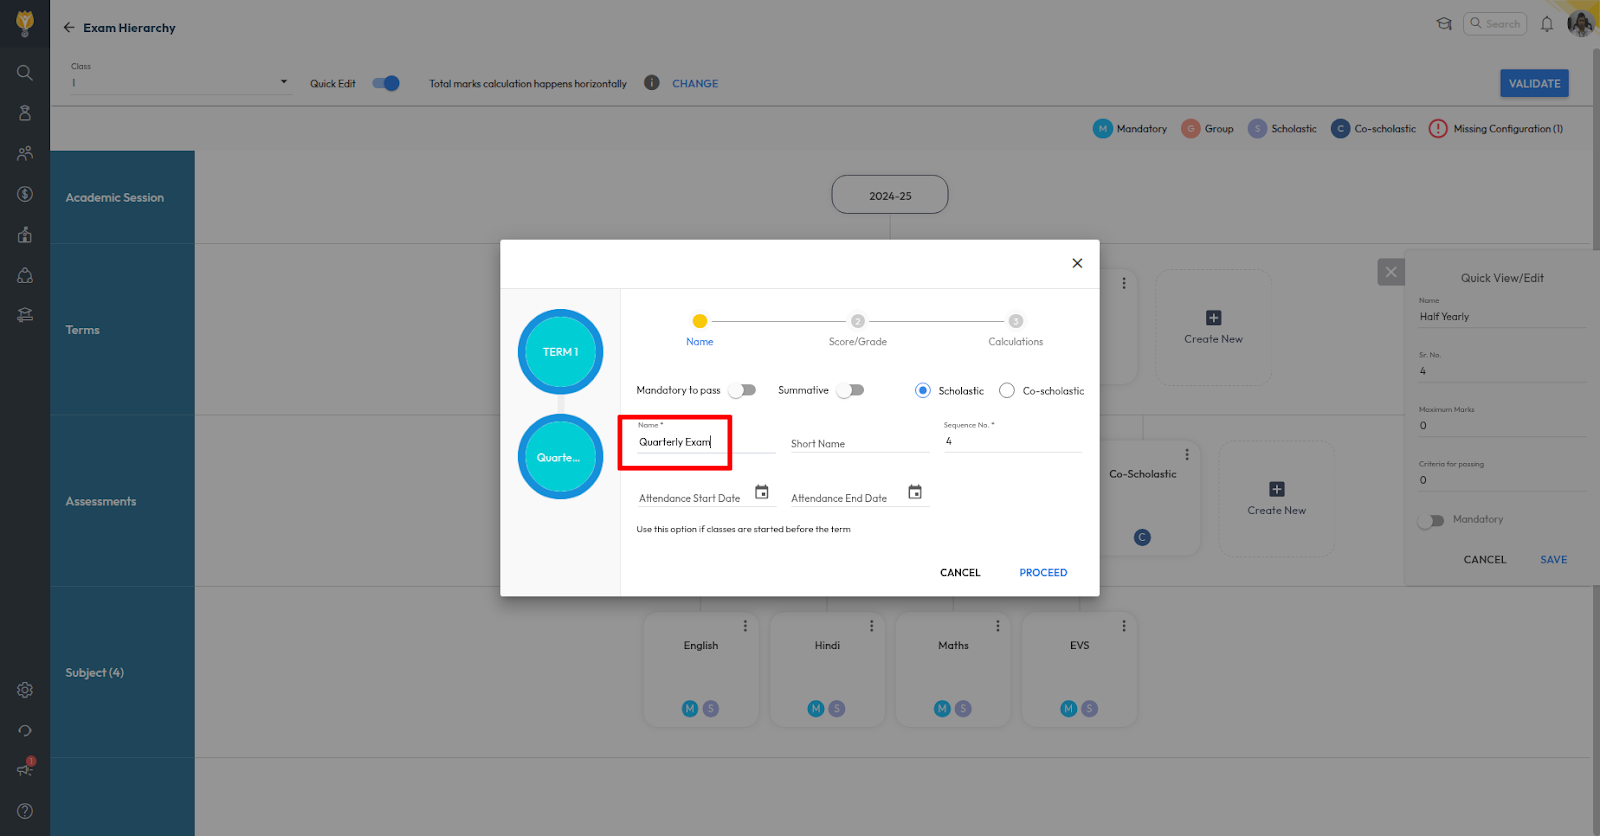Open the Attendance Start Date calendar
The height and width of the screenshot is (836, 1600).
coord(761,492)
